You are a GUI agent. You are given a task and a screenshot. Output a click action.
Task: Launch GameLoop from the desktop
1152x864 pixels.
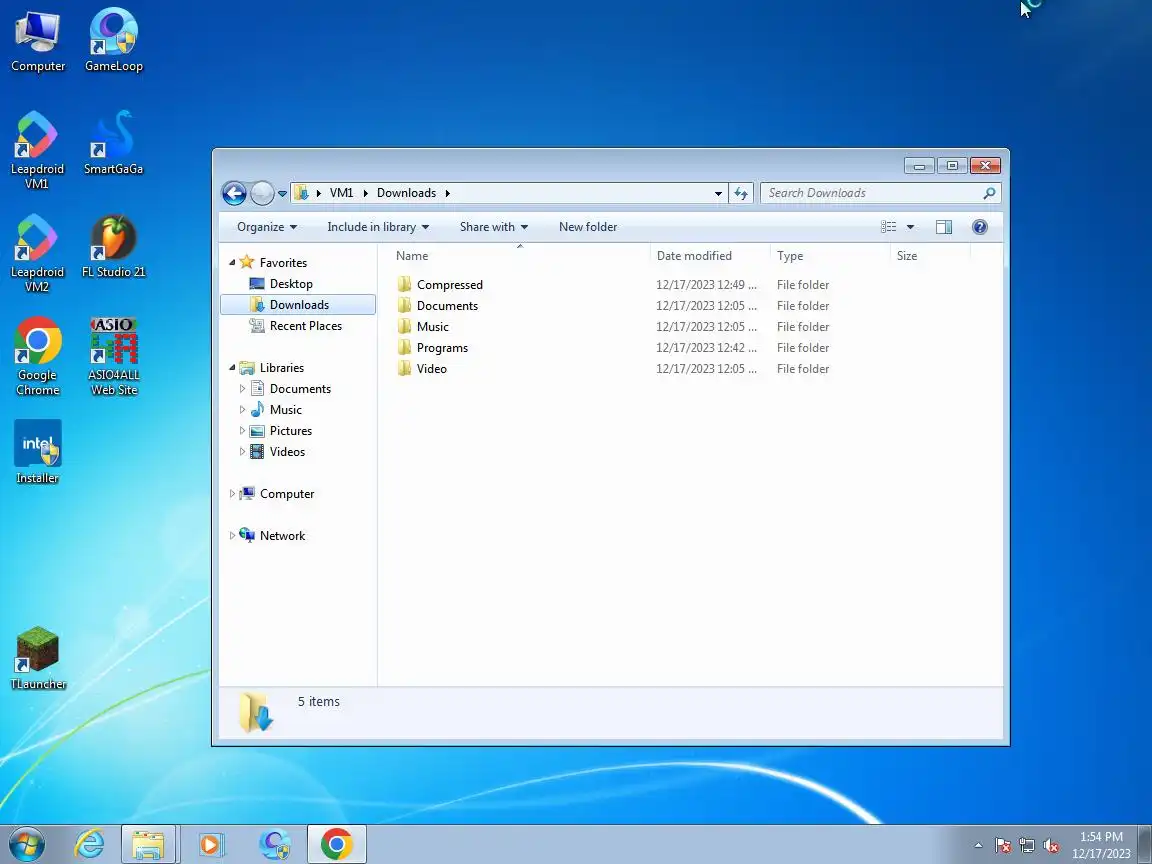tap(113, 42)
